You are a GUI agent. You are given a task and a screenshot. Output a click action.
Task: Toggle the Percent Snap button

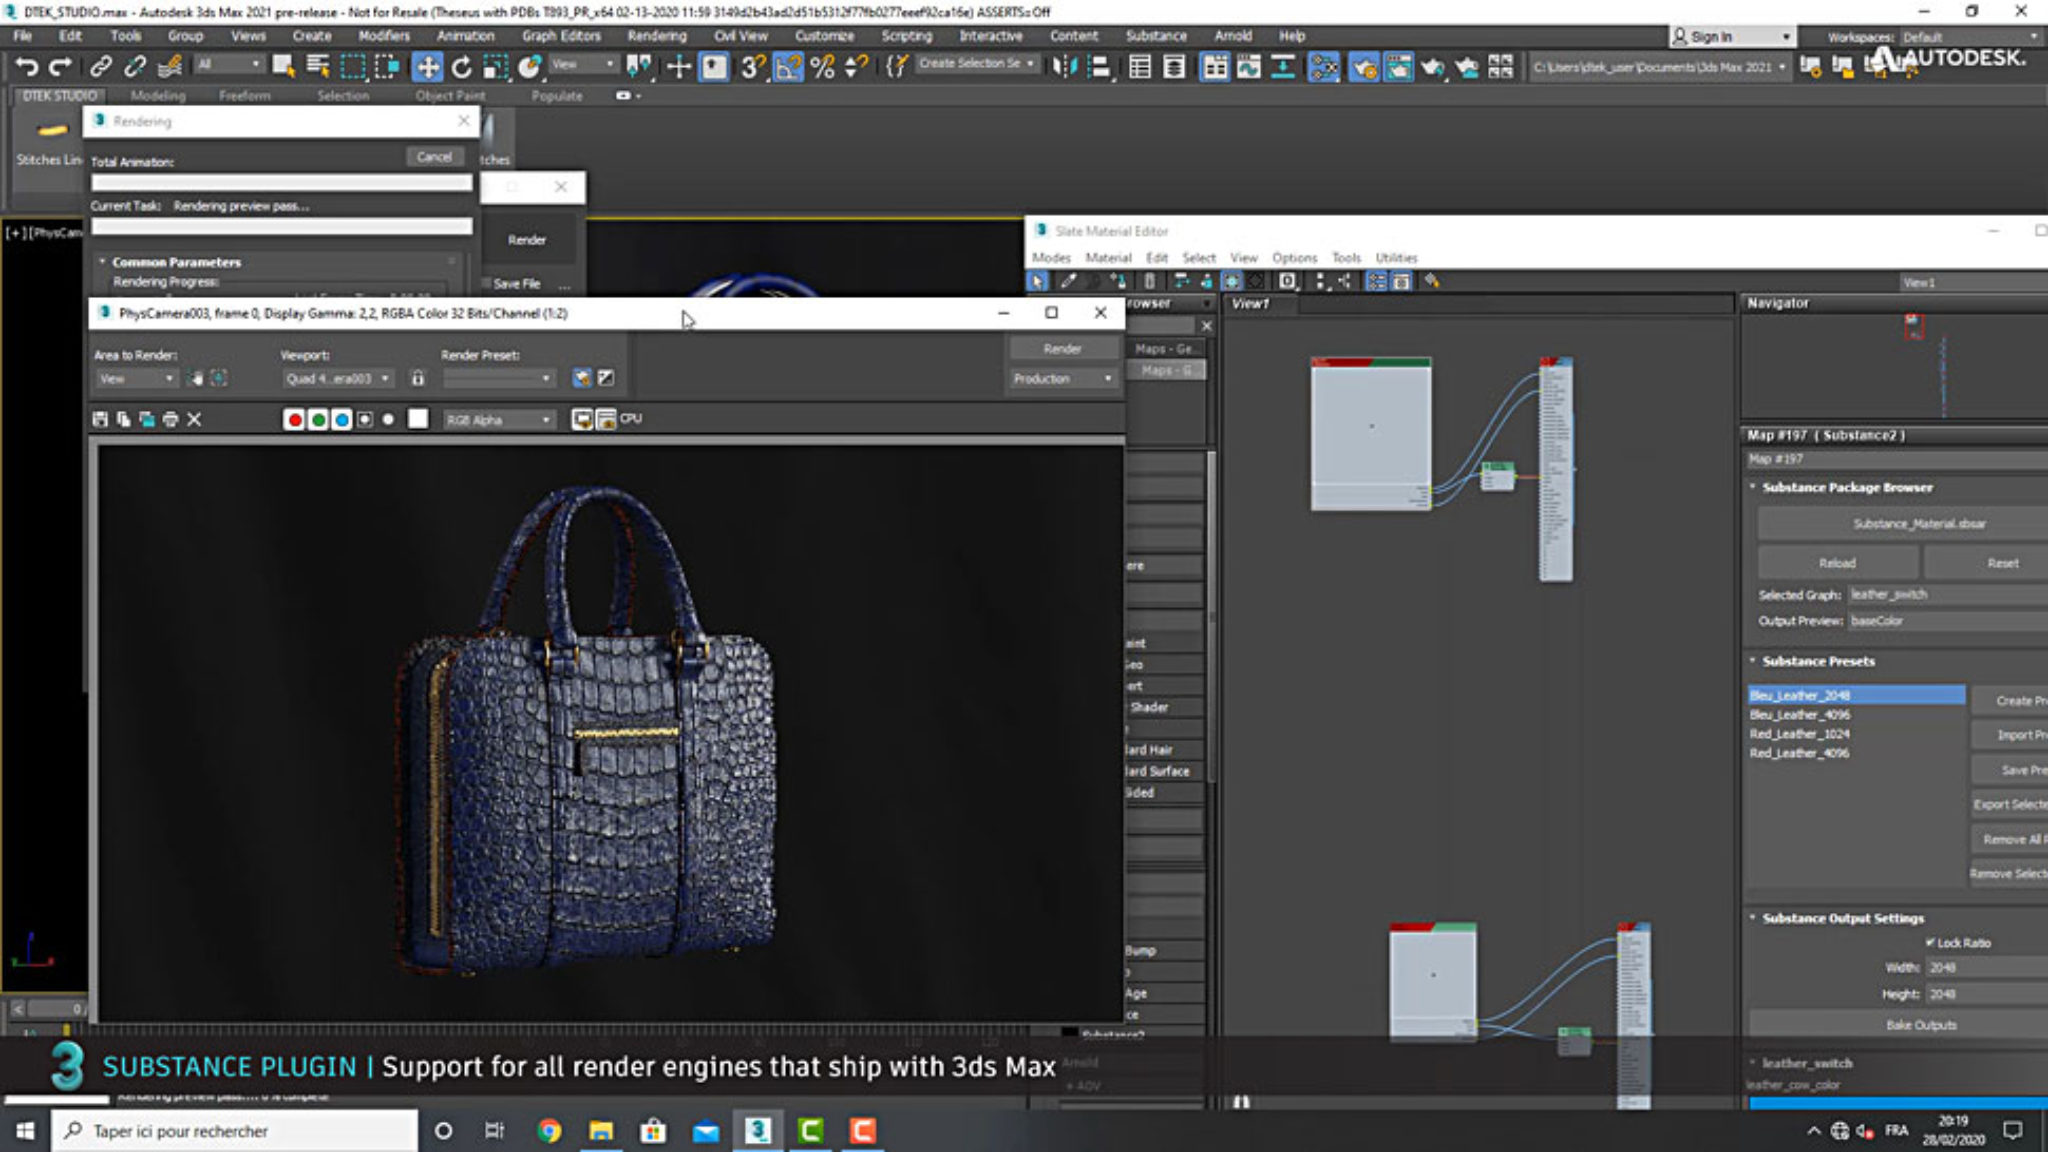pos(823,67)
